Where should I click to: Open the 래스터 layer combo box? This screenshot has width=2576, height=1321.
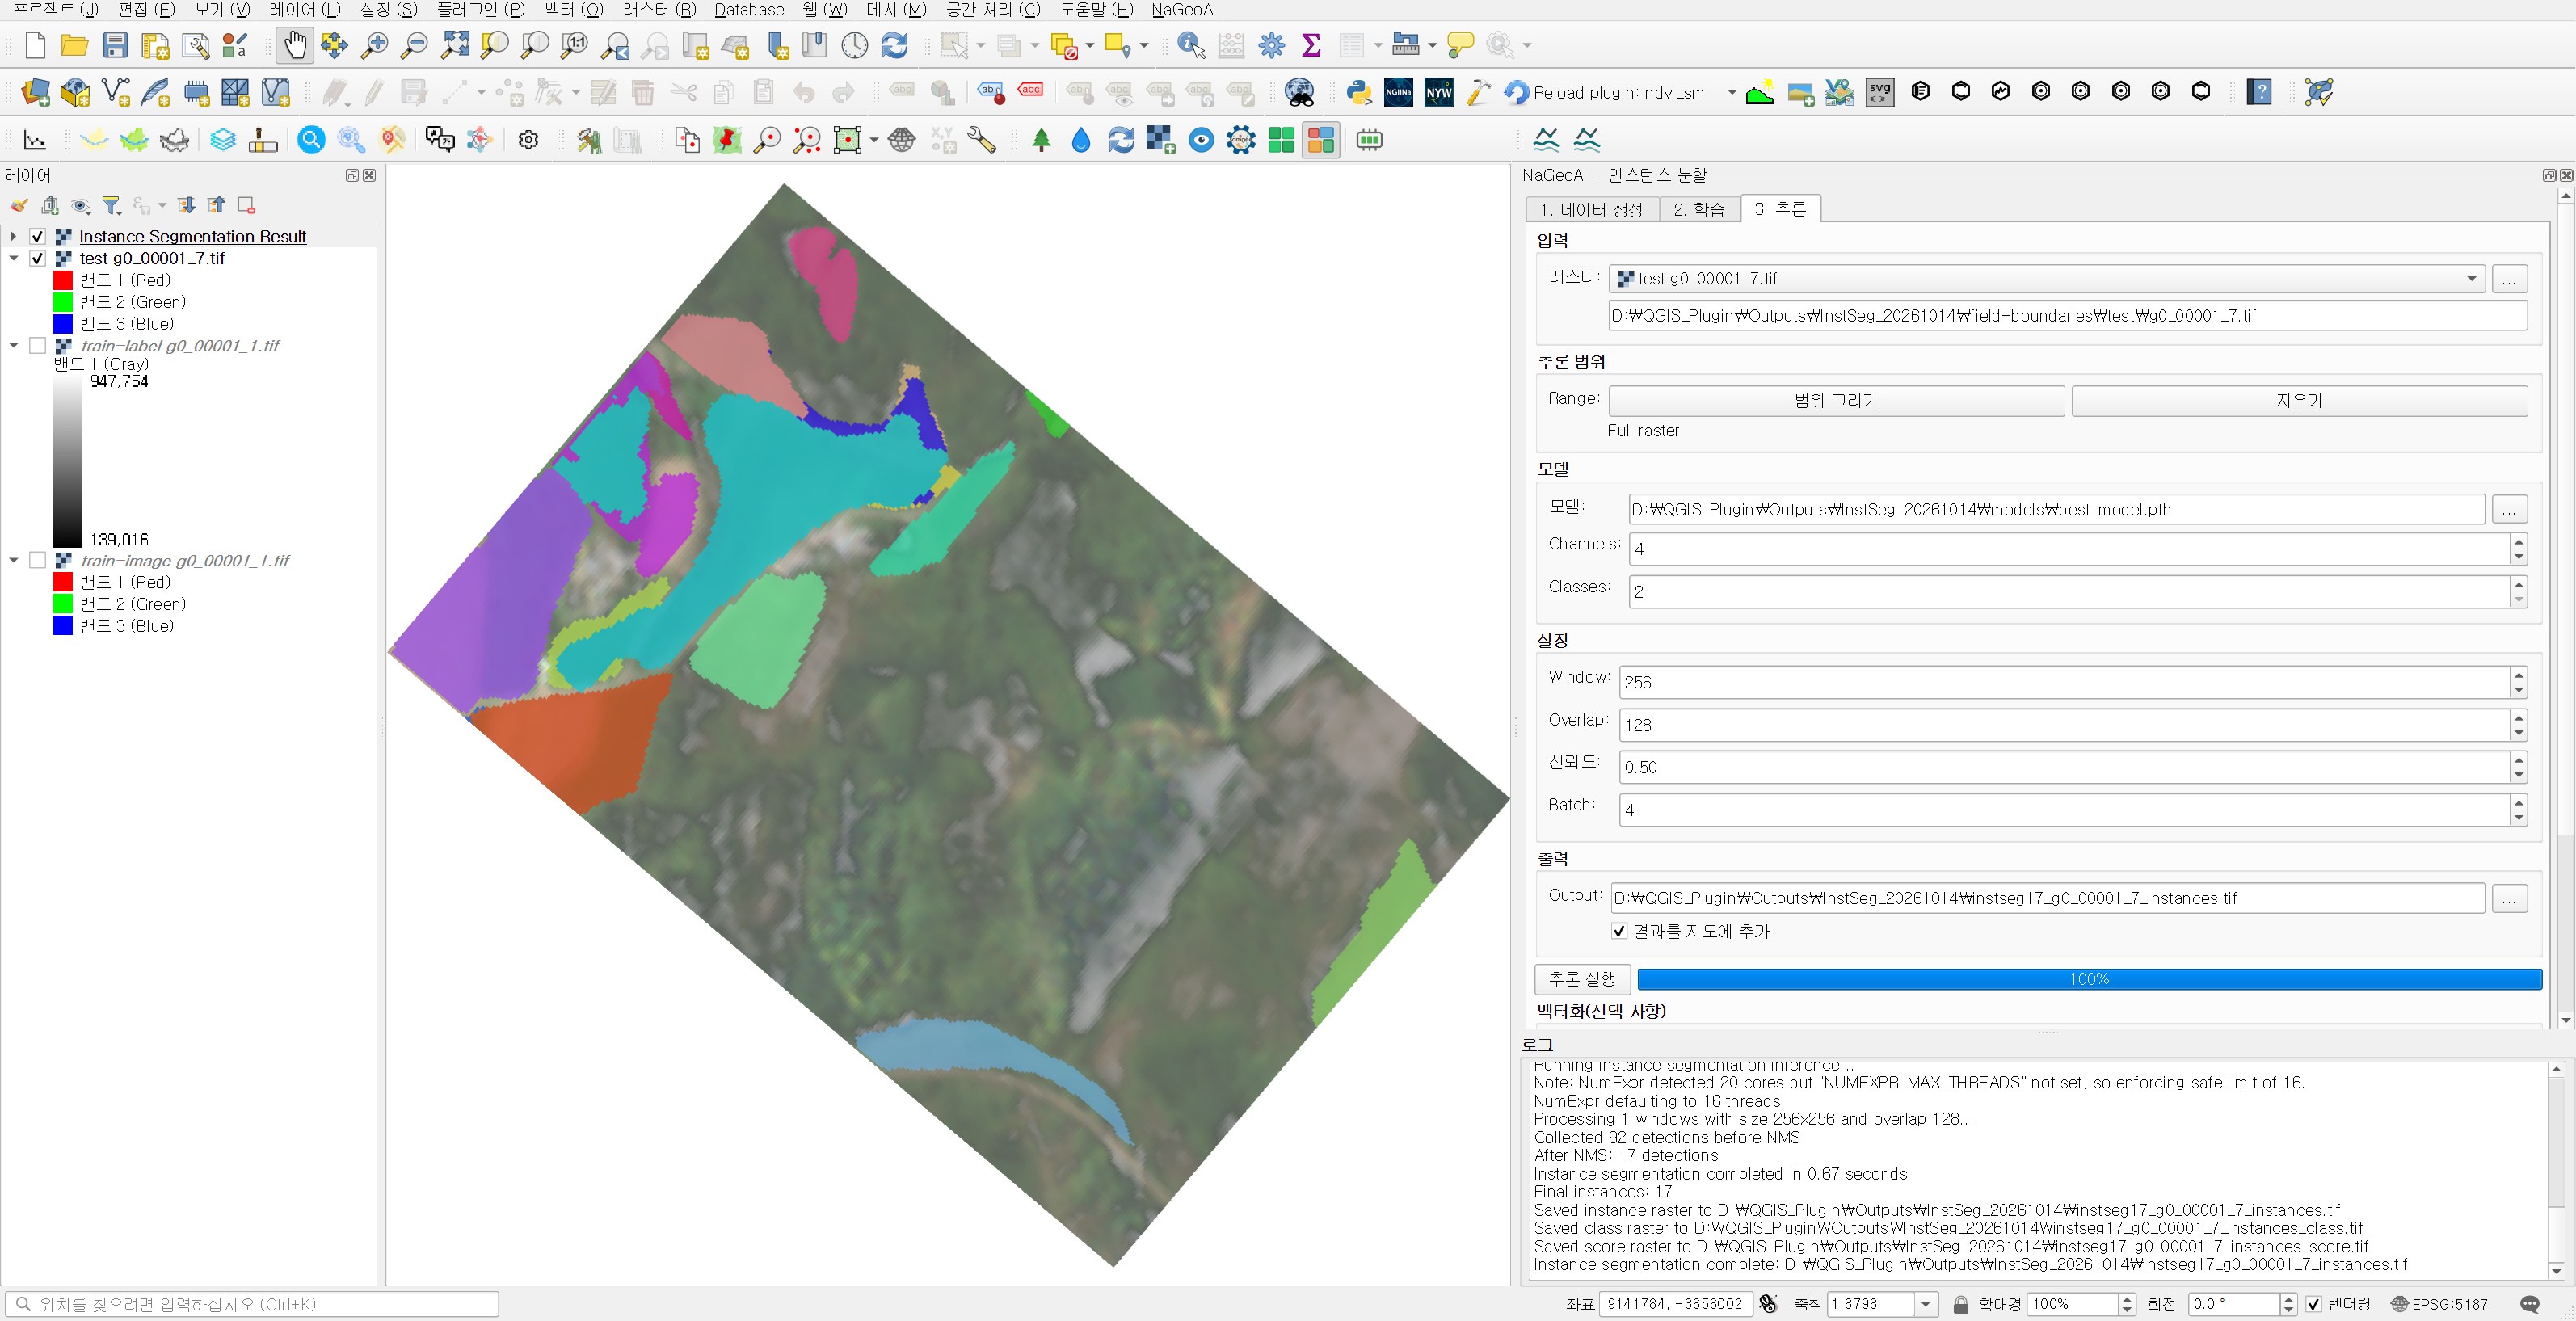pyautogui.click(x=2046, y=278)
